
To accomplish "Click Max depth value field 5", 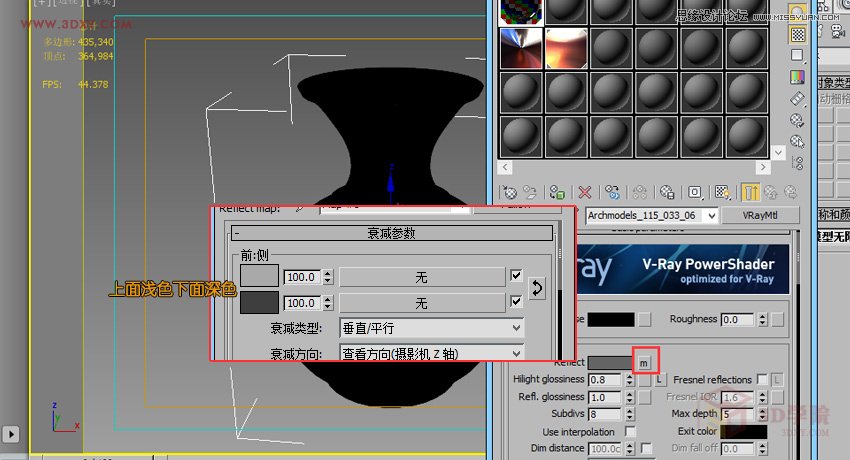I will pos(738,414).
